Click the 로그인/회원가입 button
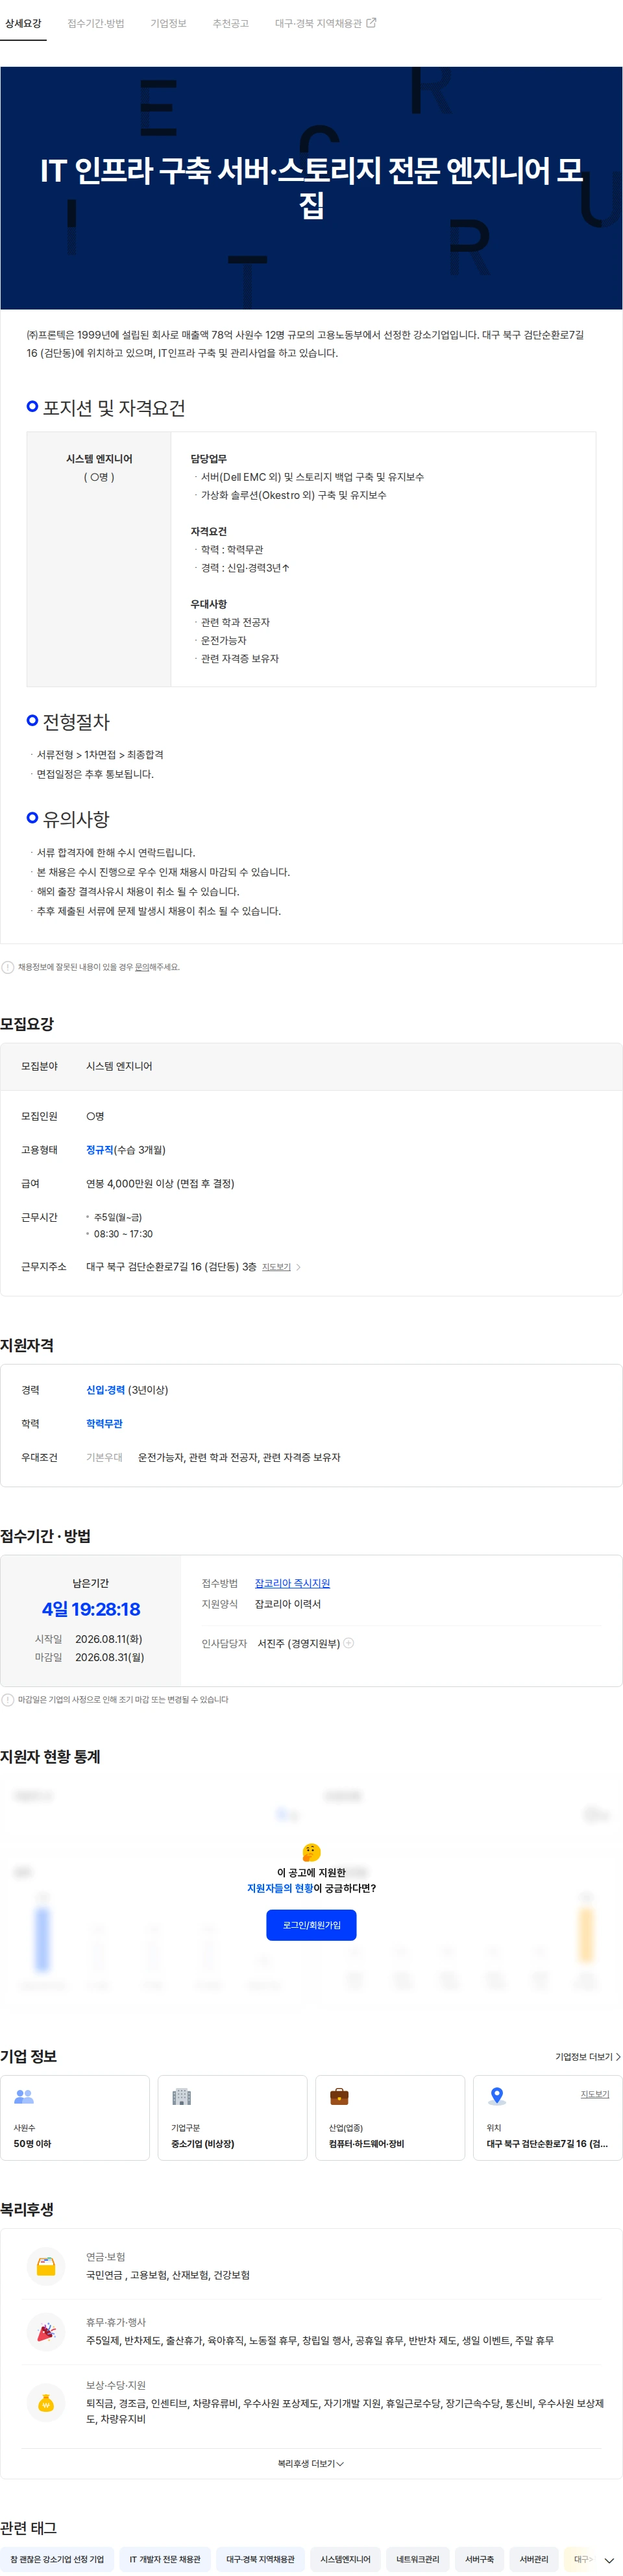The image size is (623, 2576). [x=311, y=1925]
